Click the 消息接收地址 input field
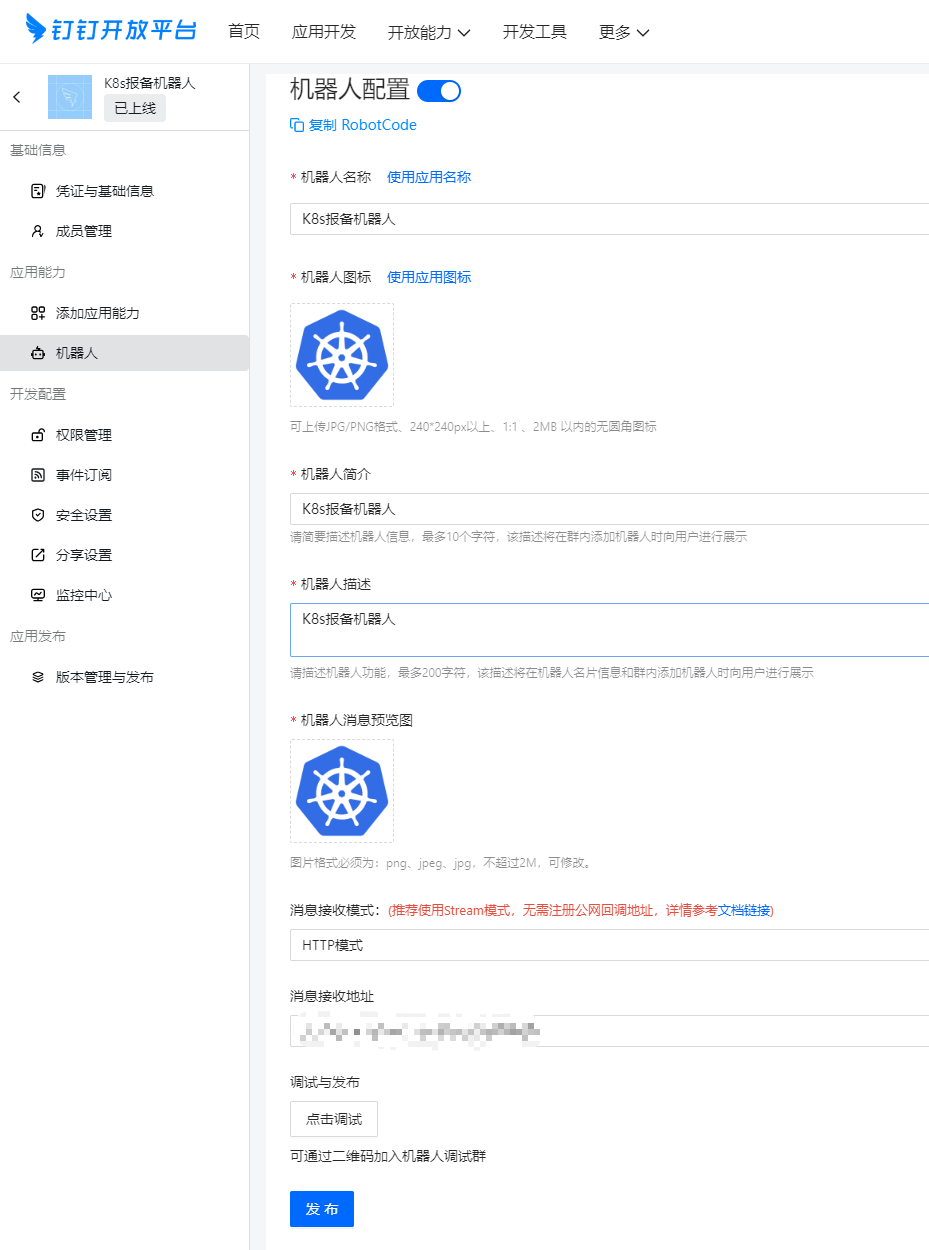The width and height of the screenshot is (929, 1250). (609, 1031)
